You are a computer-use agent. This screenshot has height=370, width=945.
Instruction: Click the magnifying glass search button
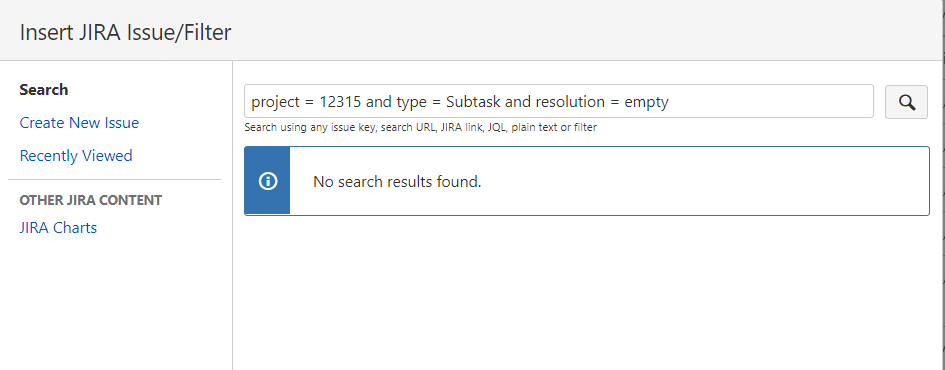906,102
